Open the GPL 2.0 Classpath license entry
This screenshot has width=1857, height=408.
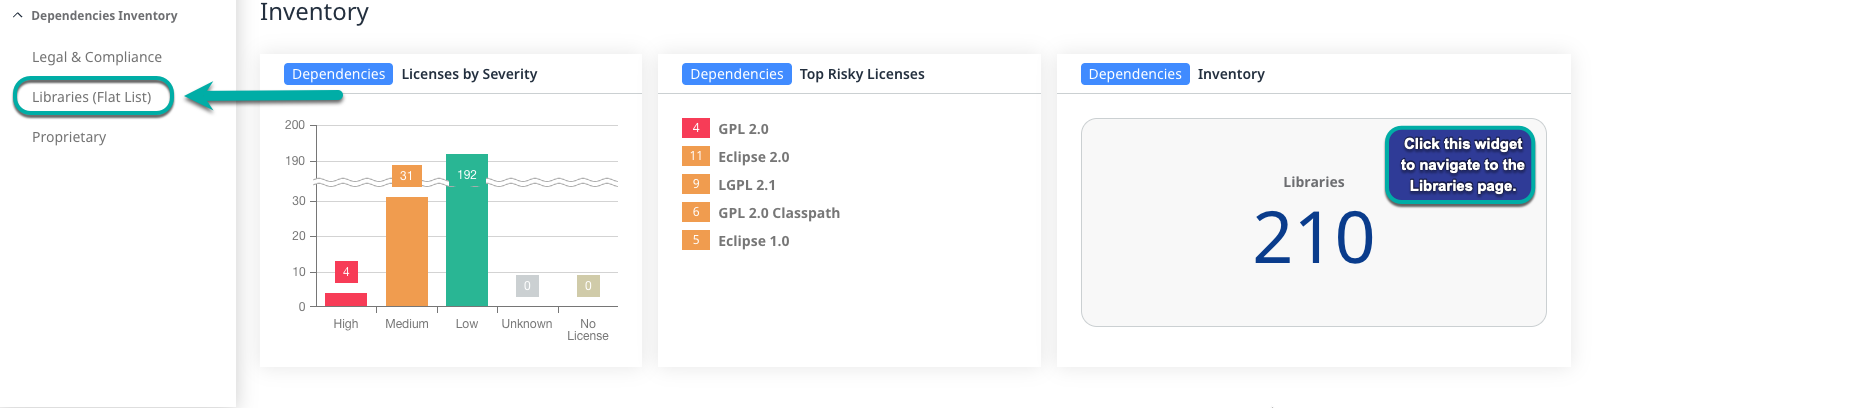(x=778, y=213)
